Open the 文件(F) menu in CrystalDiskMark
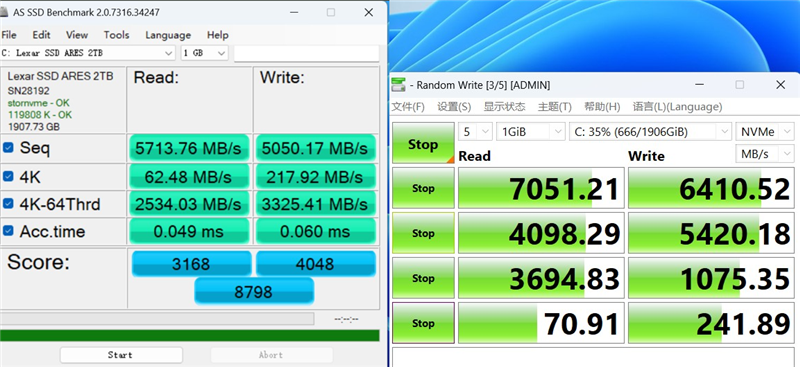 (408, 107)
